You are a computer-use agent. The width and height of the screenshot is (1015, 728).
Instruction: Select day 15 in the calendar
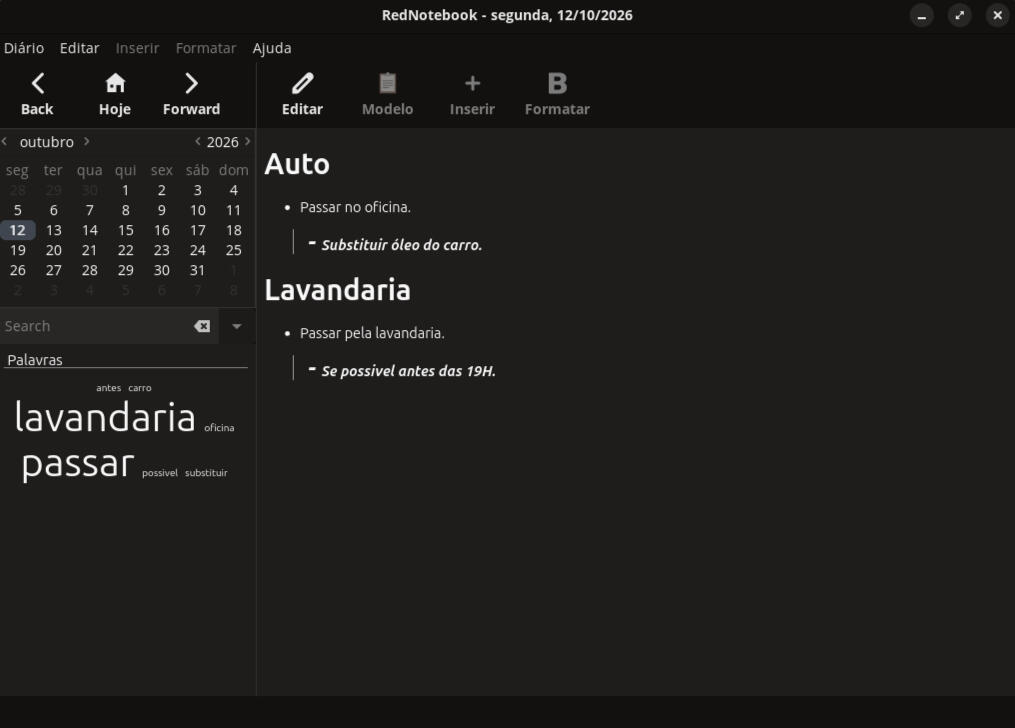pyautogui.click(x=126, y=230)
